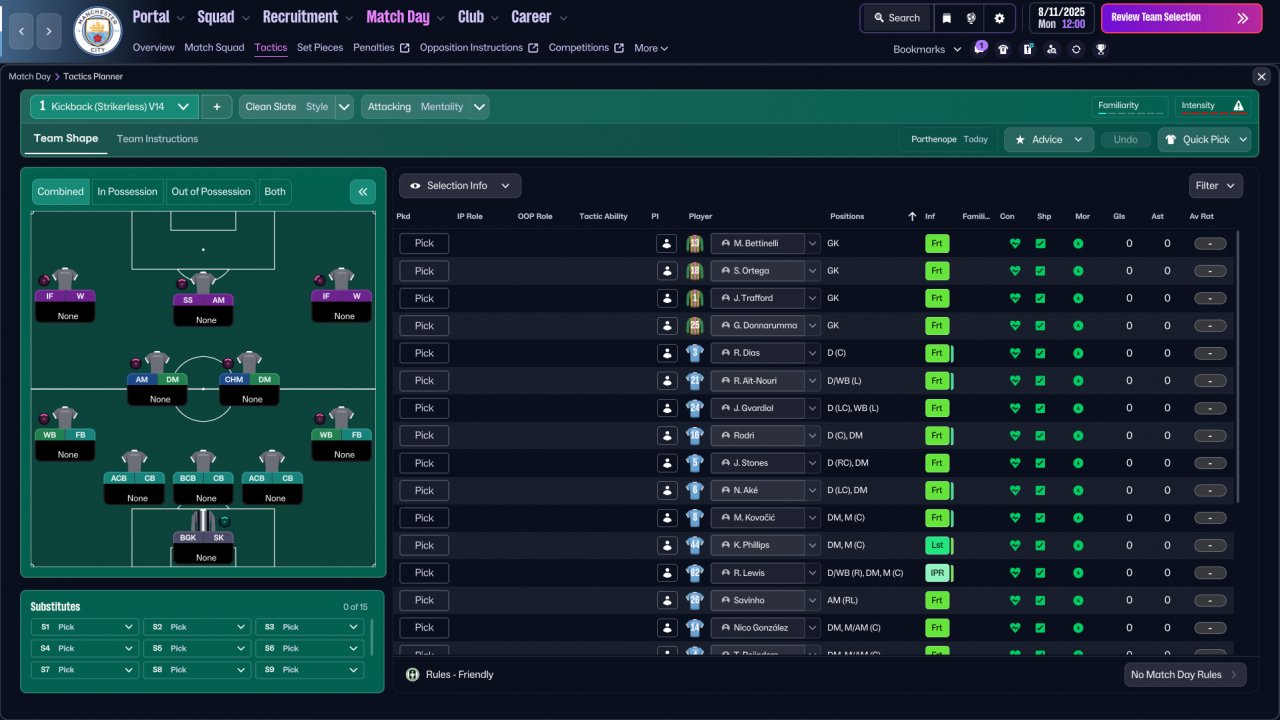Open the Kickback (Strikerless) V14 tactic dropdown

click(114, 107)
